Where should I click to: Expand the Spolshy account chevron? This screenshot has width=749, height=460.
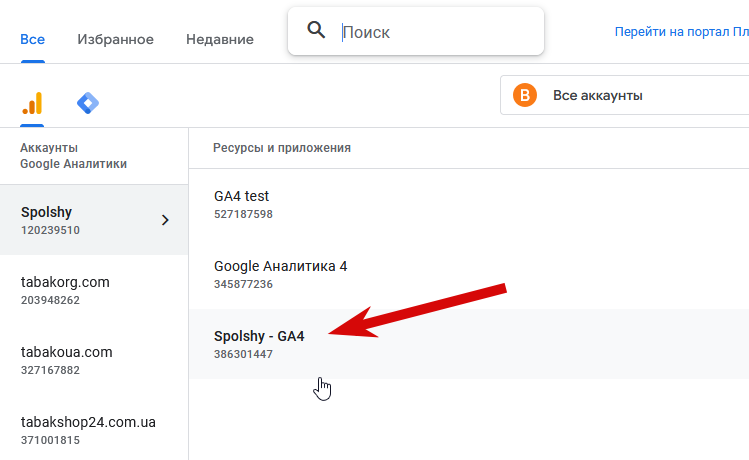[x=165, y=220]
